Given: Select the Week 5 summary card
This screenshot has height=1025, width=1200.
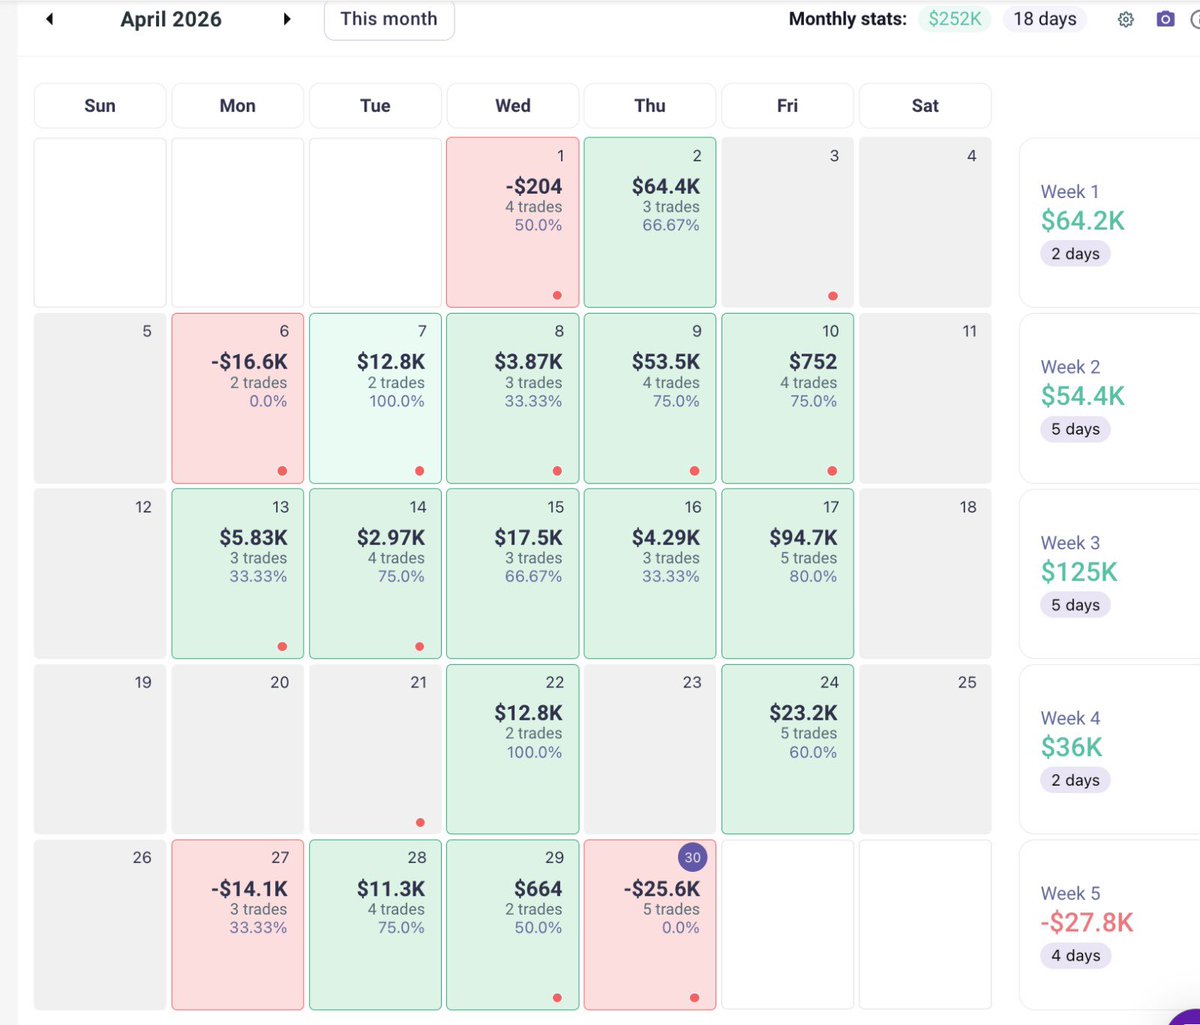Looking at the screenshot, I should [x=1110, y=924].
